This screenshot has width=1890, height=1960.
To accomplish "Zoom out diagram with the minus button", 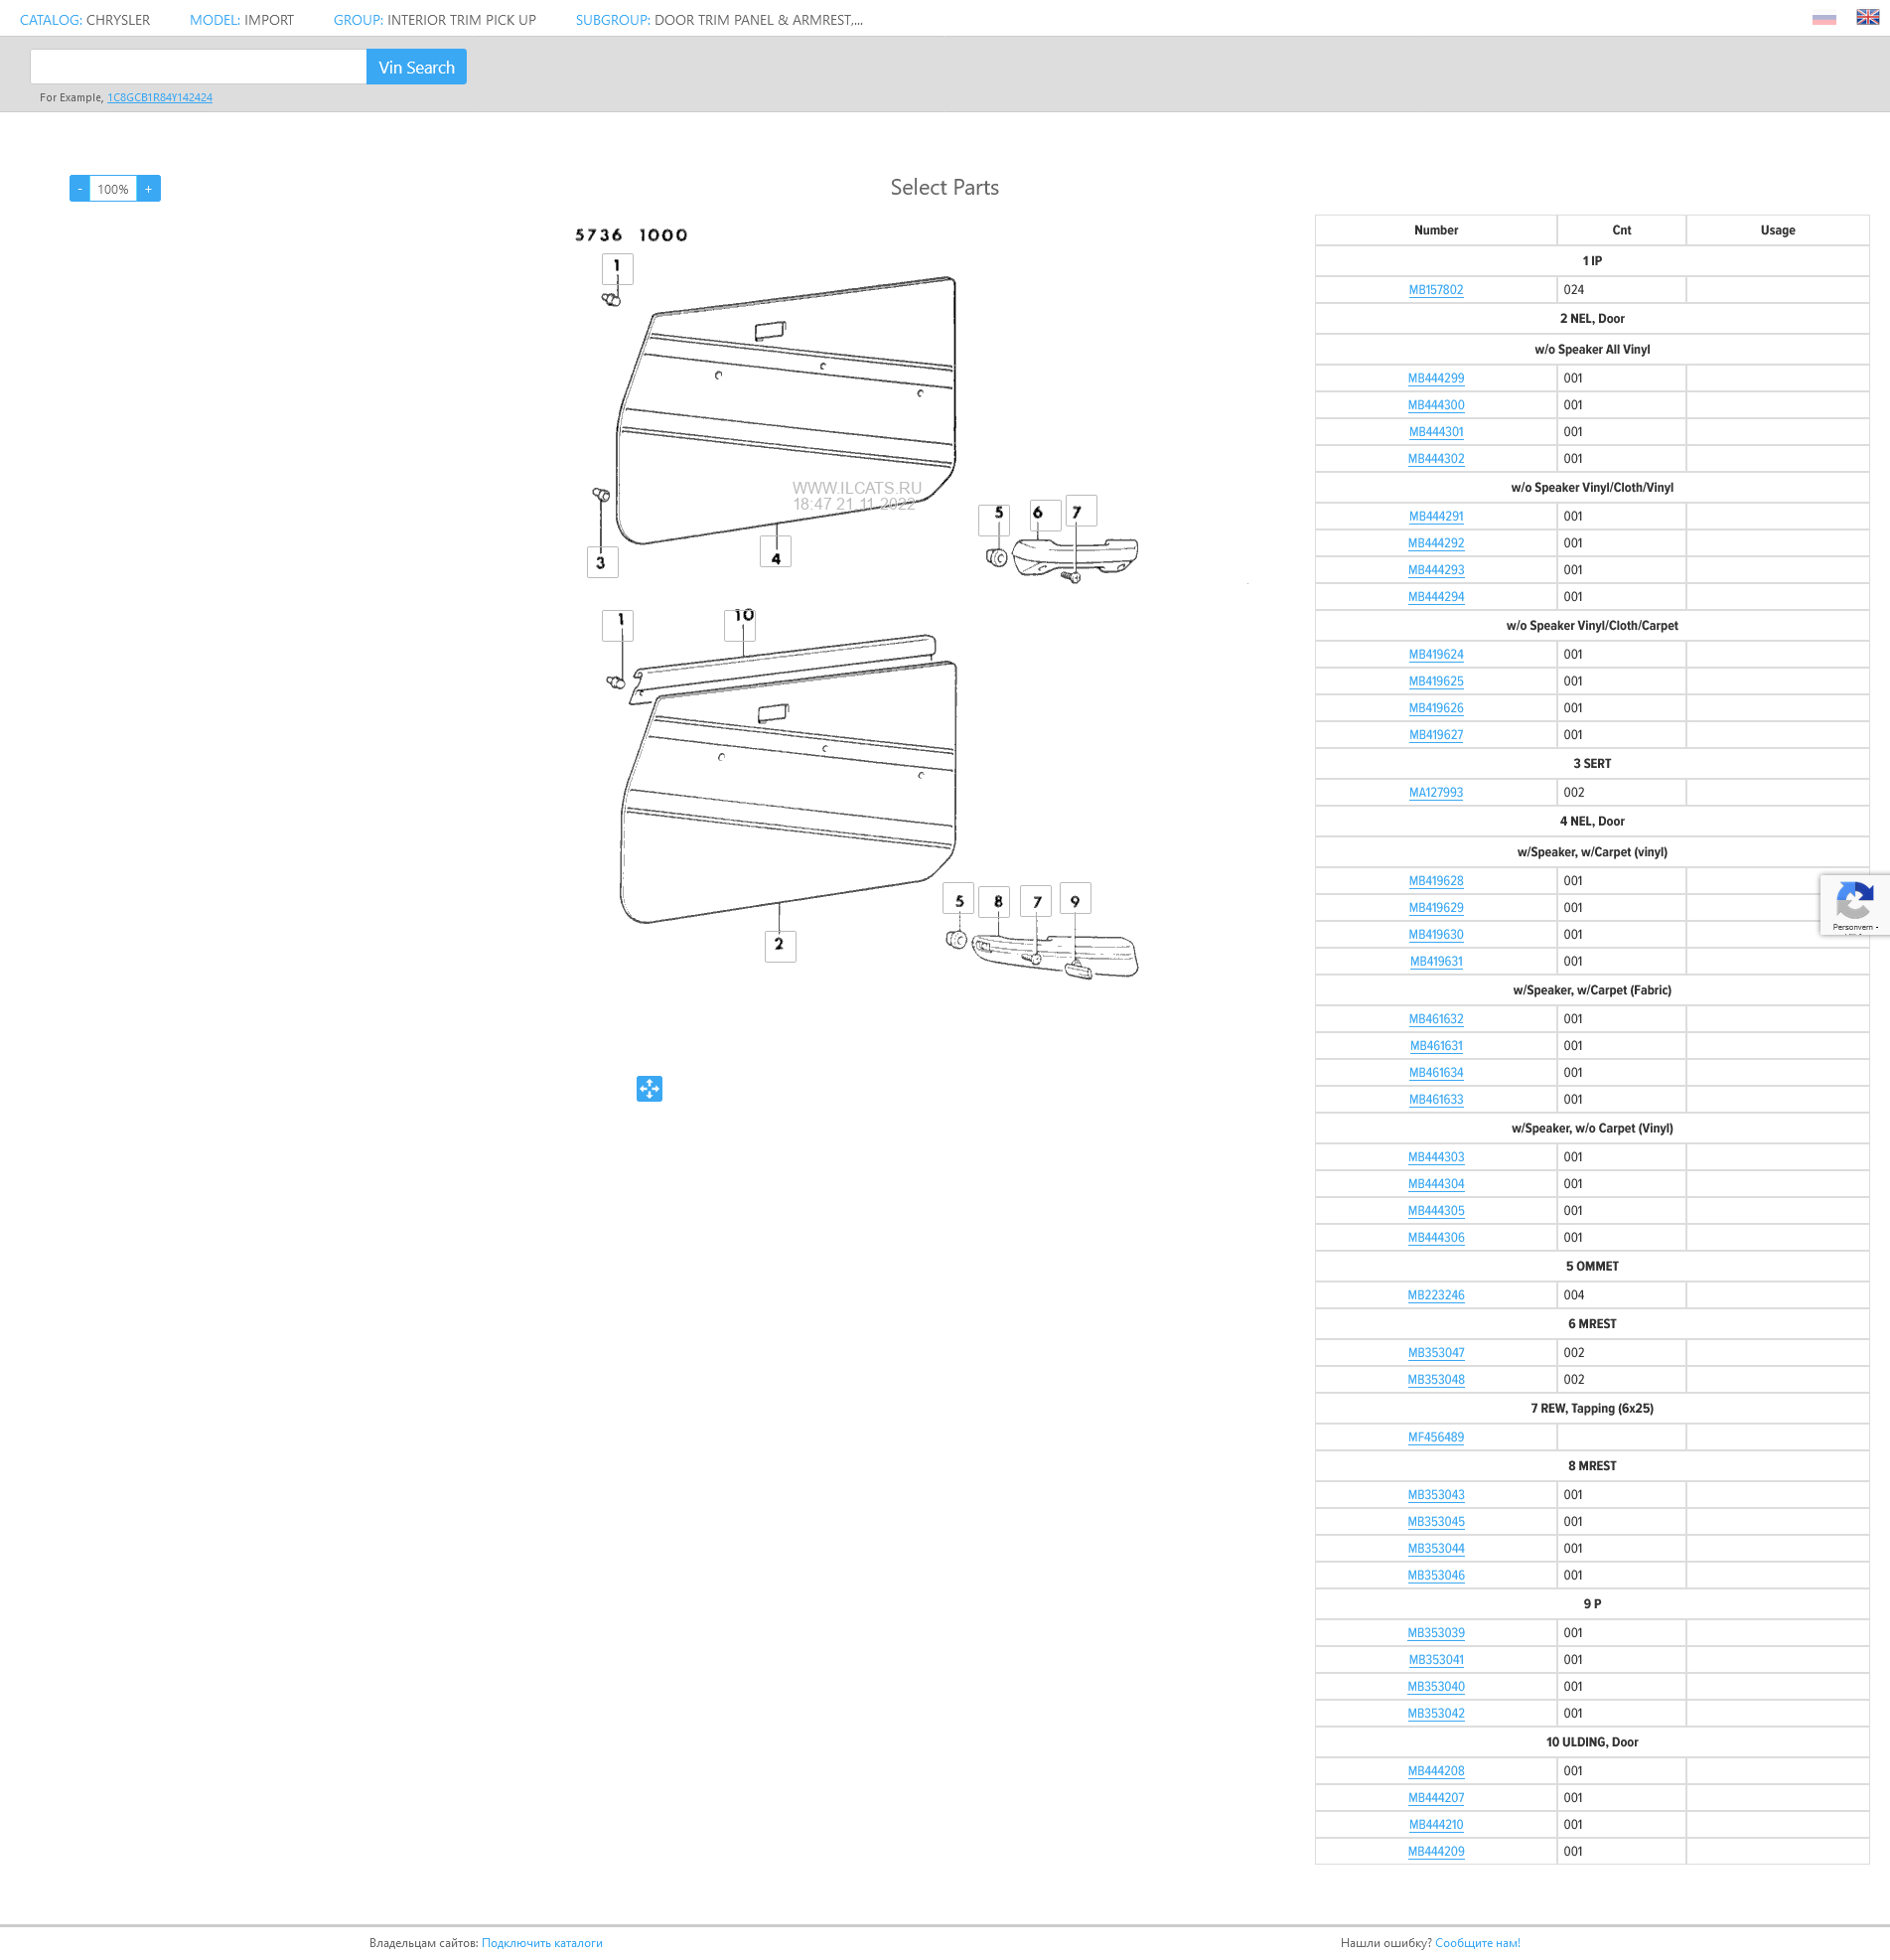I will tap(80, 189).
